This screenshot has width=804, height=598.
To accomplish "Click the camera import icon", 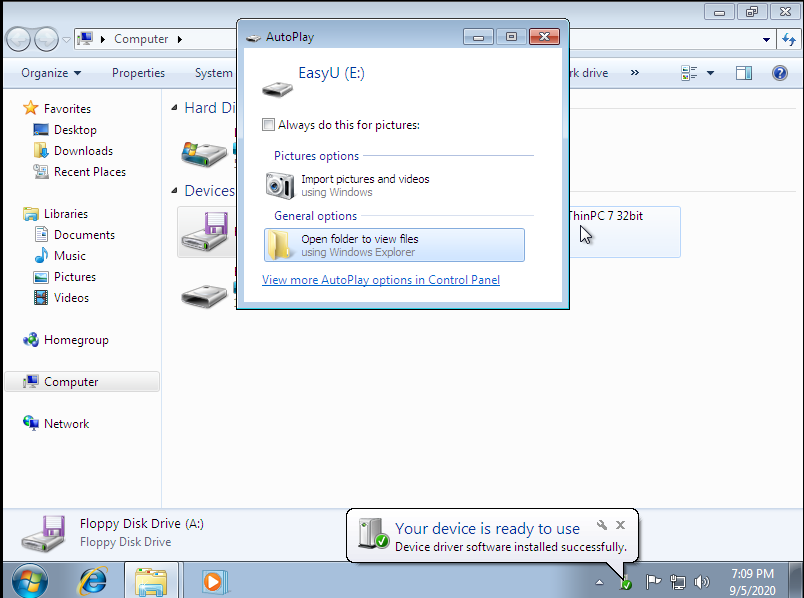I will pos(280,185).
